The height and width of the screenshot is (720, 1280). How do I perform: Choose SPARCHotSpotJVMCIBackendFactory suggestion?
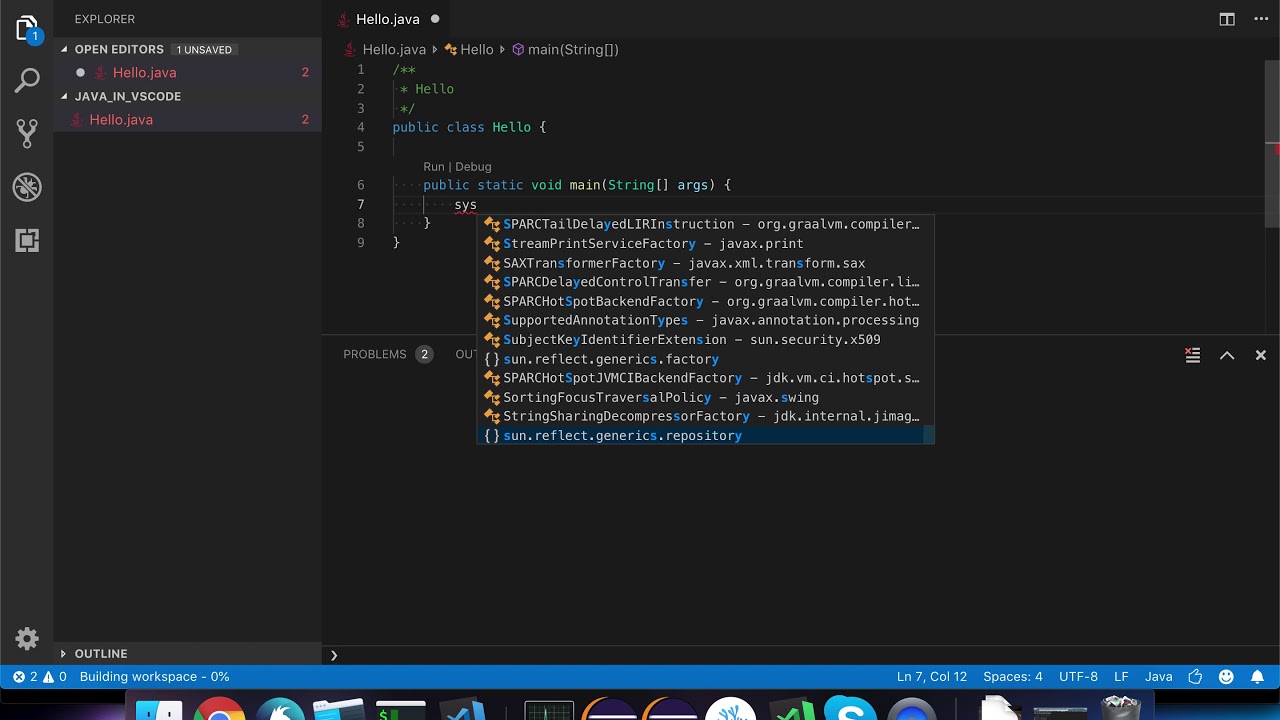(x=705, y=378)
